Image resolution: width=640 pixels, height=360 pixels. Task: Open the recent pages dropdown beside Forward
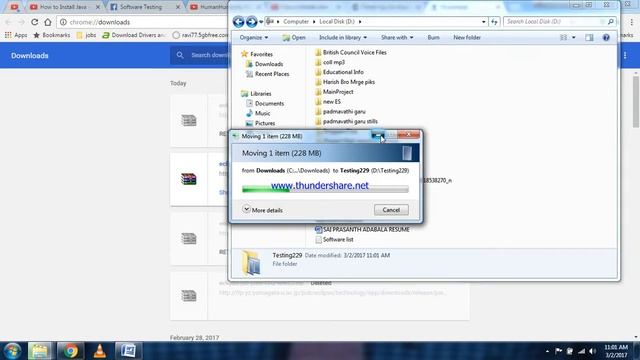click(x=261, y=22)
